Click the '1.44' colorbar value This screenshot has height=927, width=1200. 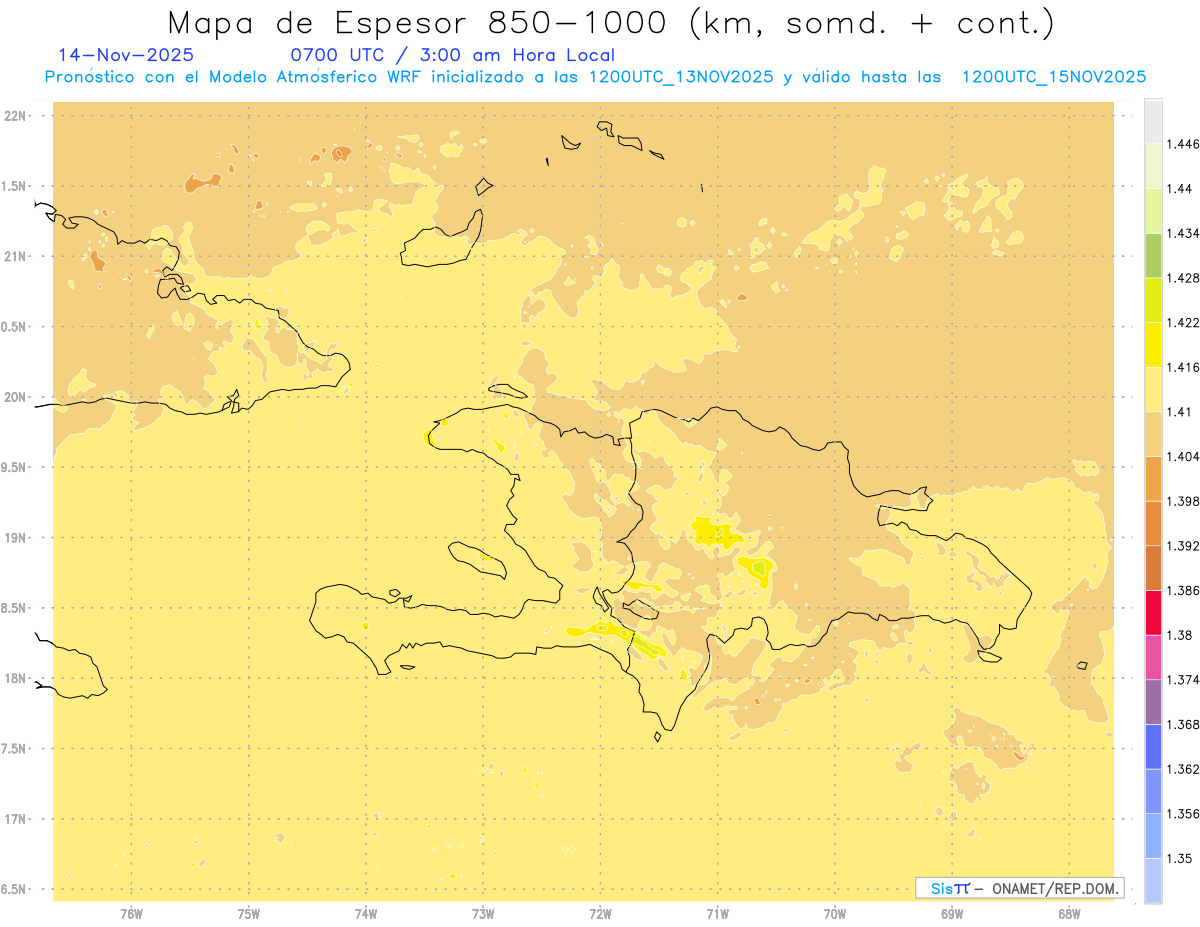click(x=1180, y=189)
